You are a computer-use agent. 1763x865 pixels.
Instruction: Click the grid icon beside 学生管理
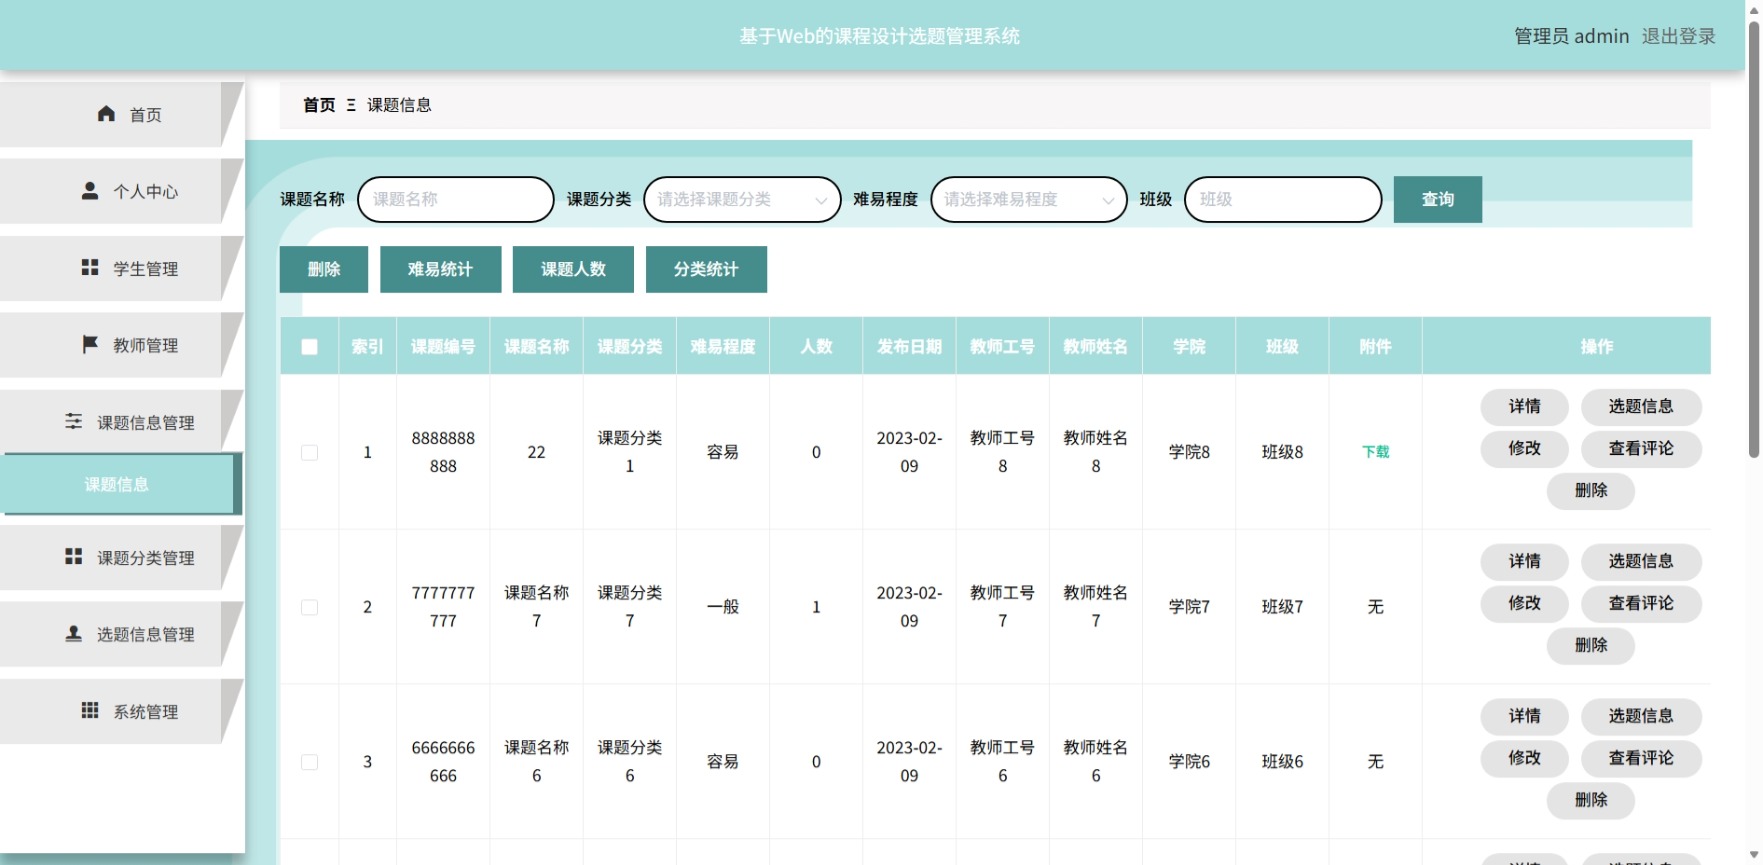[90, 267]
